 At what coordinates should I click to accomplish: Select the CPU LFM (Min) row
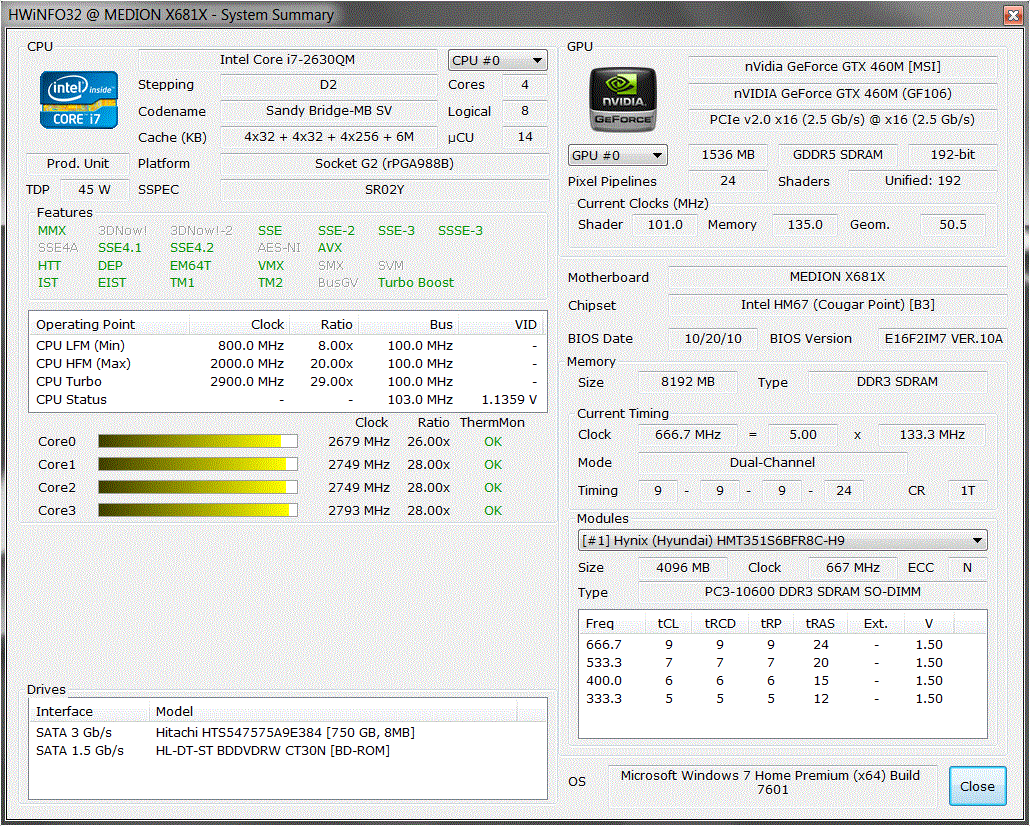click(287, 346)
